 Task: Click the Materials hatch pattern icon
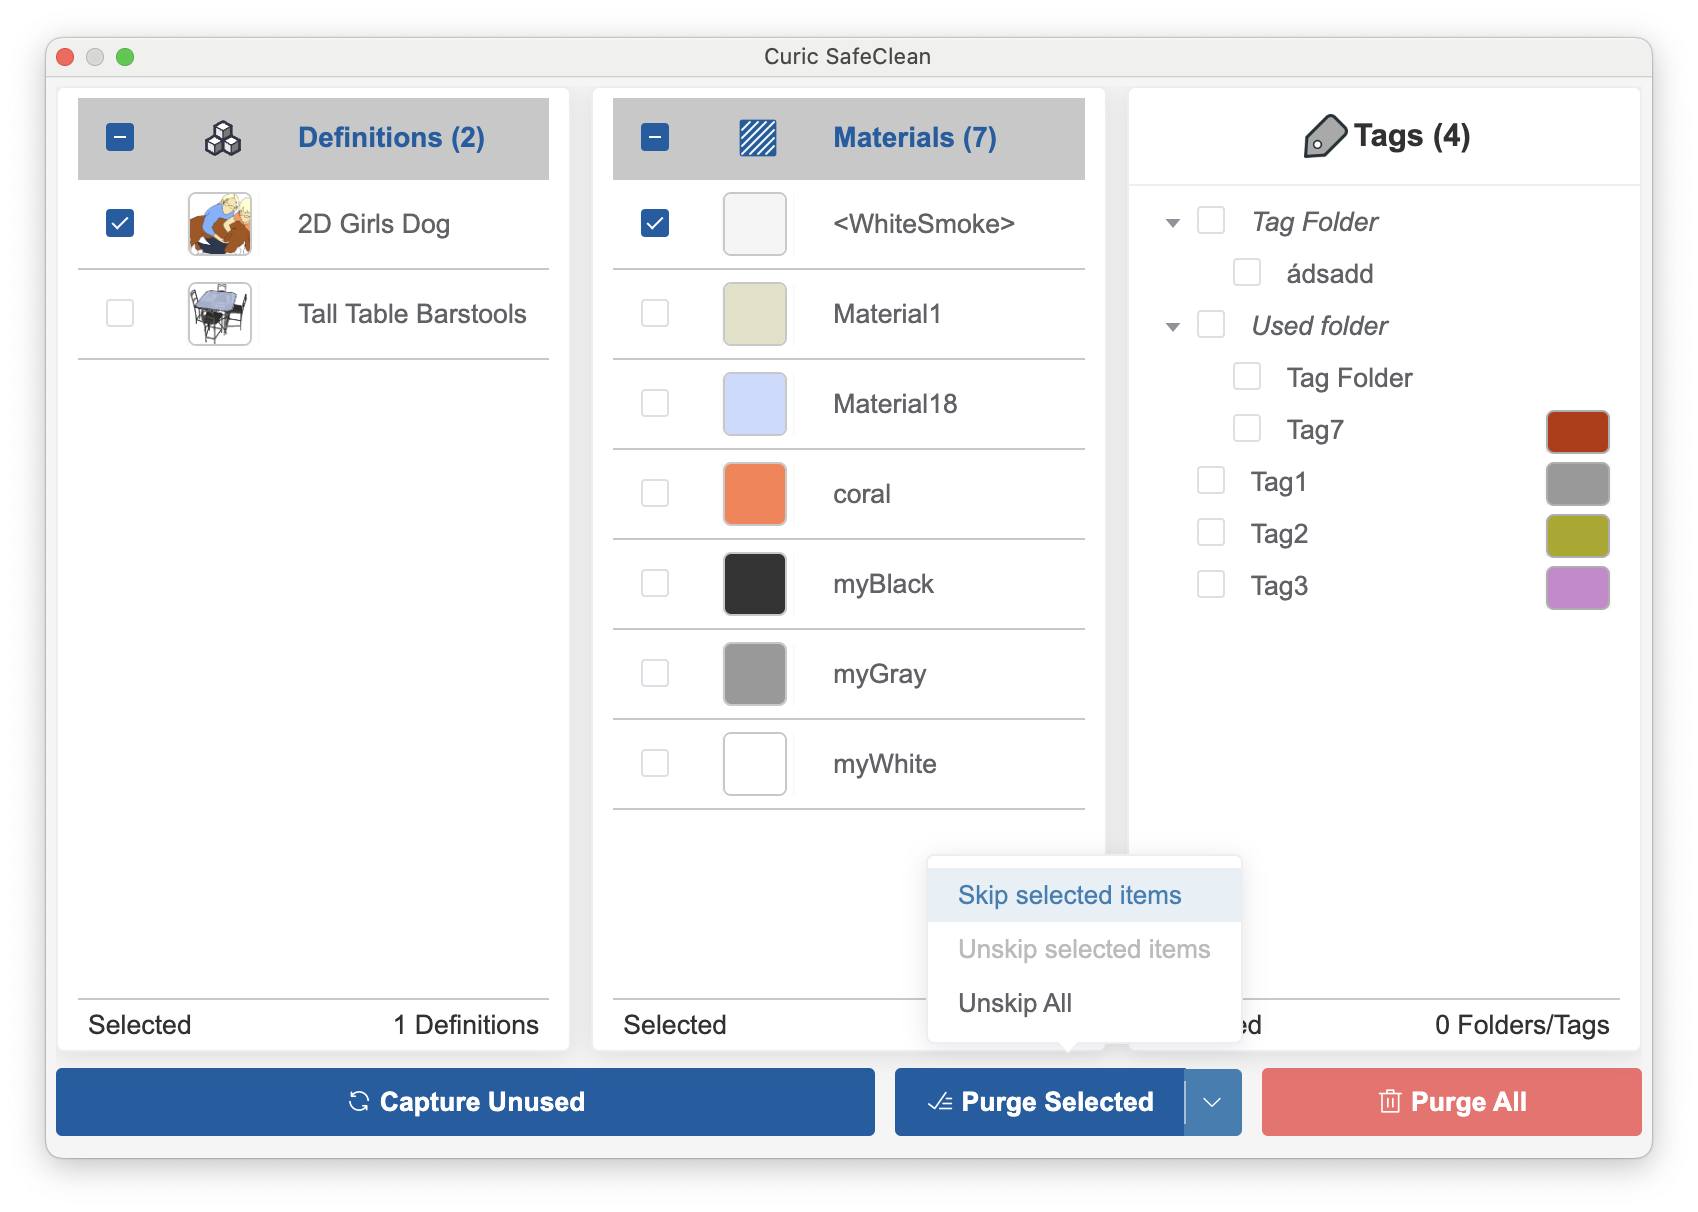click(757, 138)
